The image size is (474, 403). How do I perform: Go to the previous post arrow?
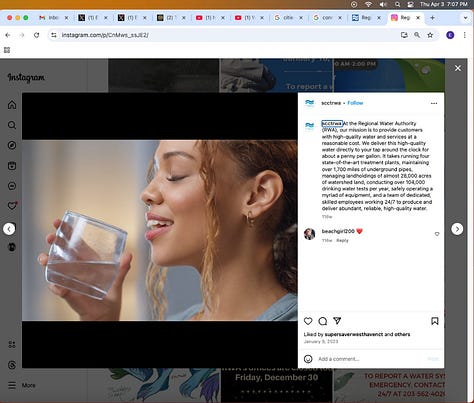pos(9,229)
